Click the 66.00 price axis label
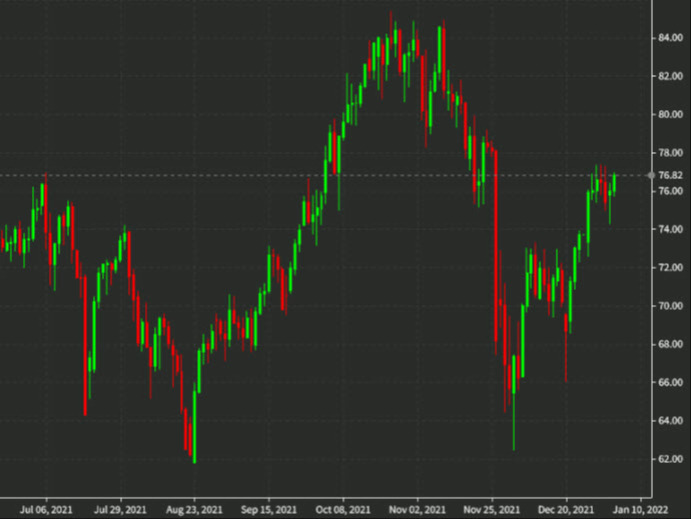Screen dimensions: 691x519 point(670,382)
